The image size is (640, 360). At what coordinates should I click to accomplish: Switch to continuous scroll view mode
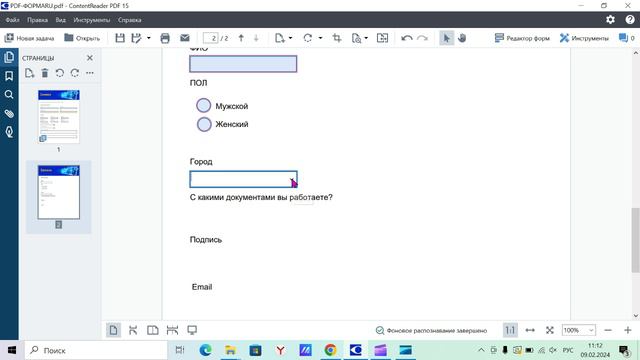pos(133,330)
